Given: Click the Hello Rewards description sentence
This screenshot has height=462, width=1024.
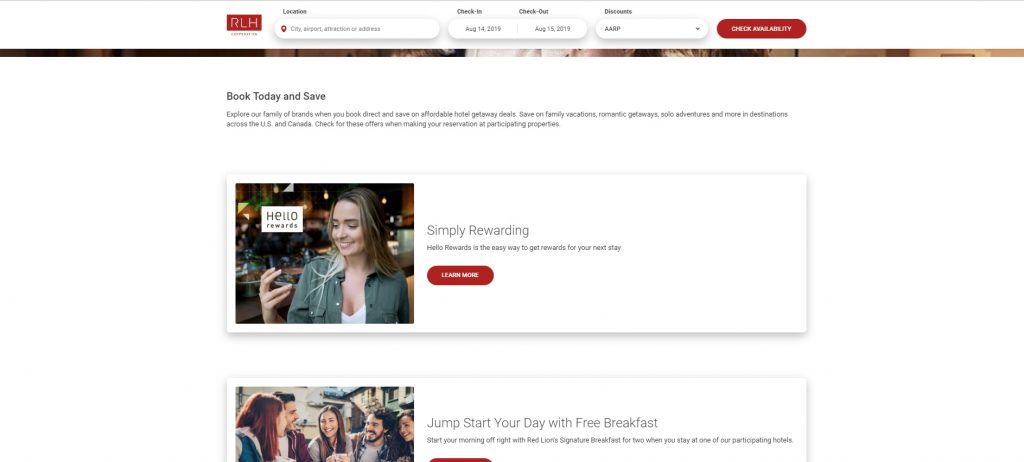Looking at the screenshot, I should tap(524, 247).
